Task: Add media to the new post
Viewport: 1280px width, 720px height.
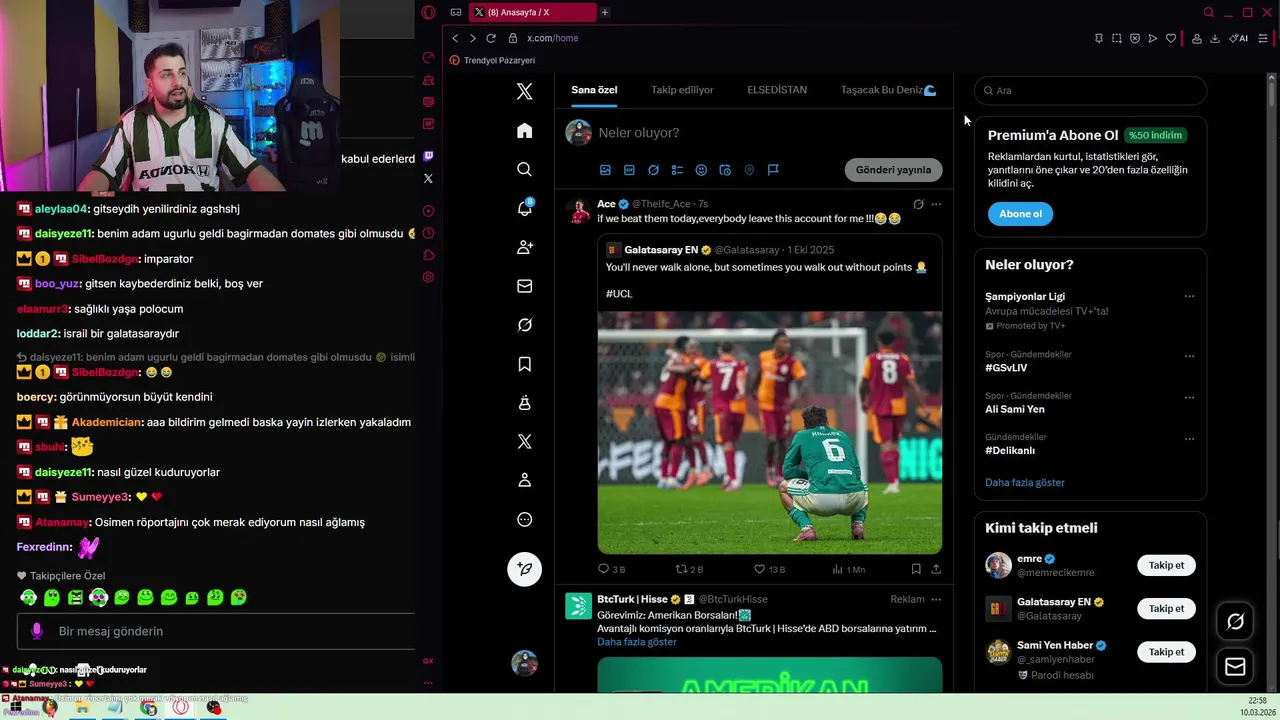Action: 605,170
